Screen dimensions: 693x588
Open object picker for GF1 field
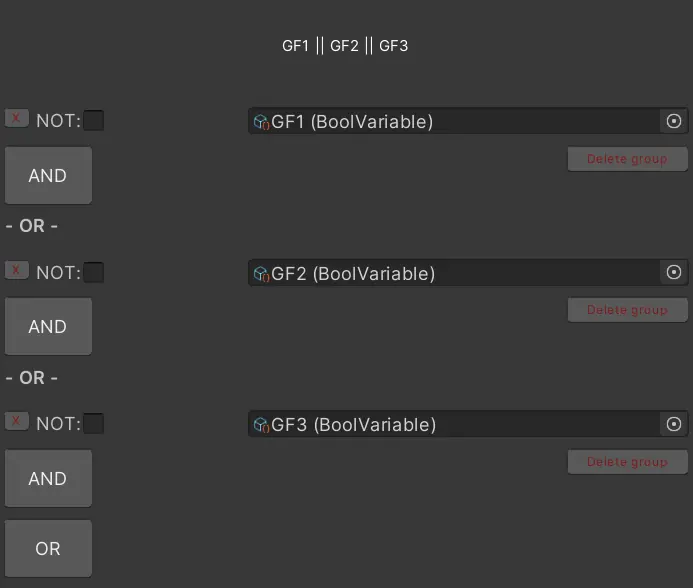coord(674,121)
